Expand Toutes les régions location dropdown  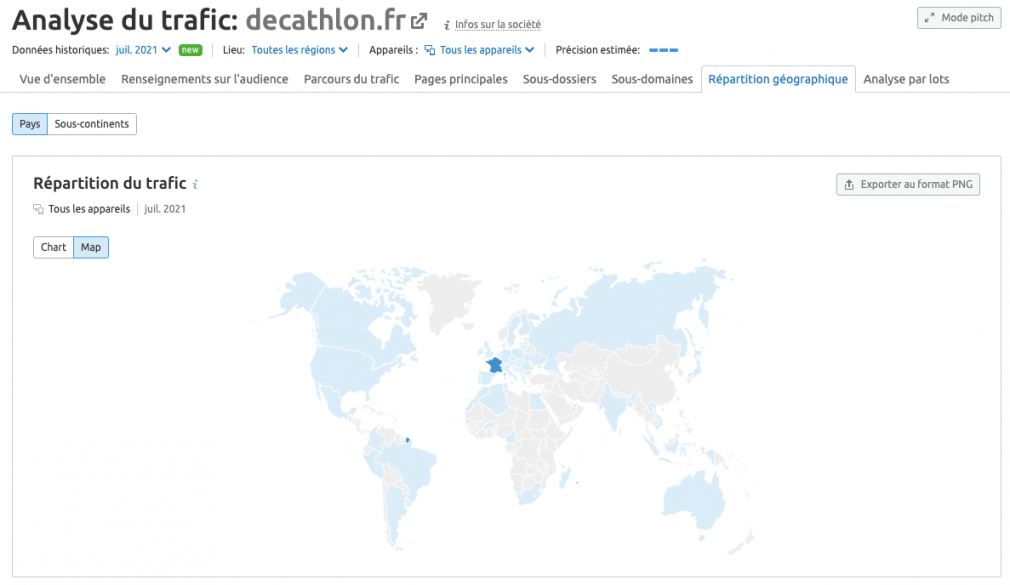pos(300,50)
